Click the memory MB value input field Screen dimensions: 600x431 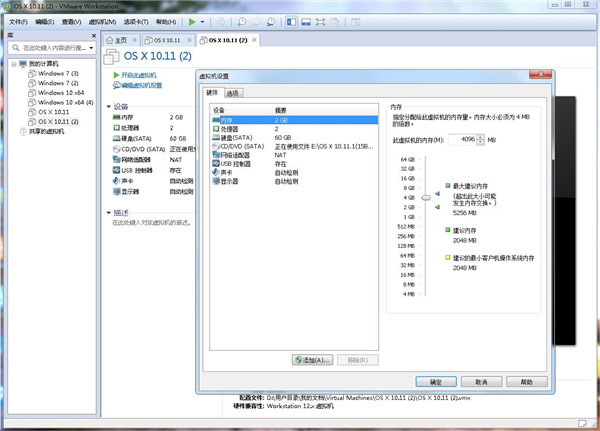pyautogui.click(x=462, y=140)
